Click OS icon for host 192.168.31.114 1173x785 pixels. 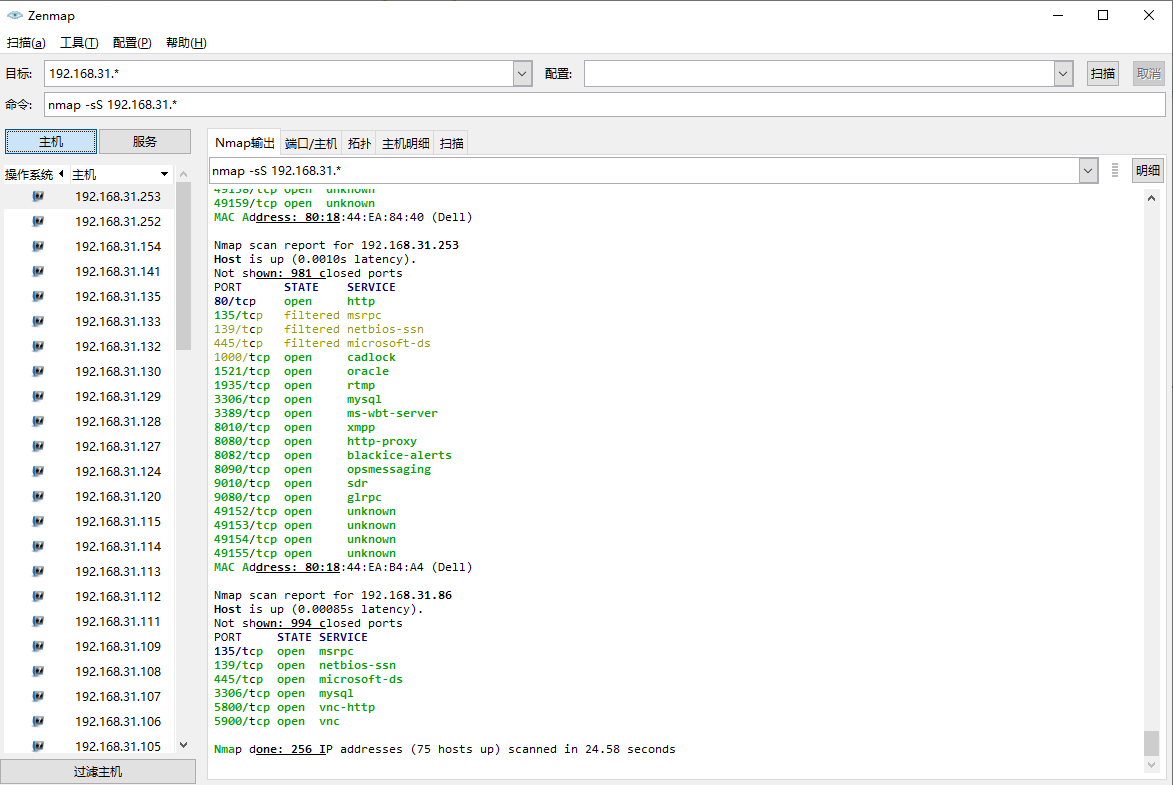coord(38,546)
